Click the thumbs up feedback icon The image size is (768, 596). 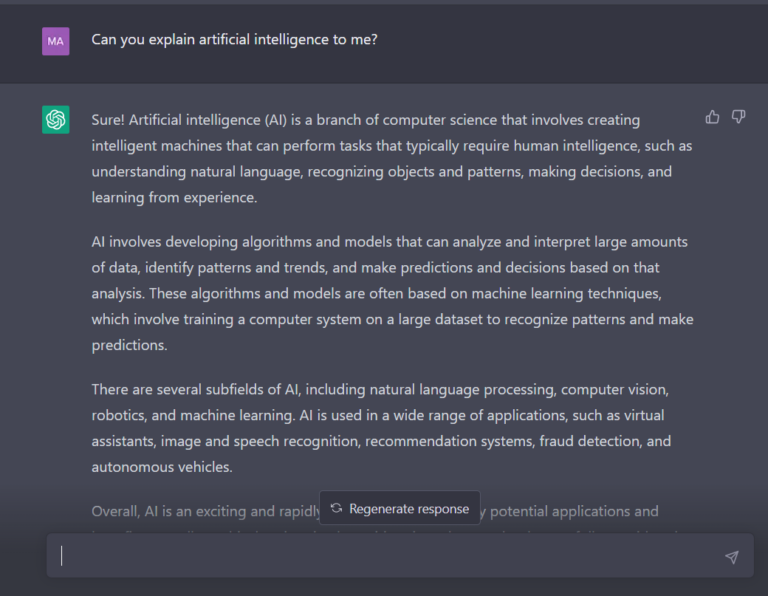click(712, 117)
